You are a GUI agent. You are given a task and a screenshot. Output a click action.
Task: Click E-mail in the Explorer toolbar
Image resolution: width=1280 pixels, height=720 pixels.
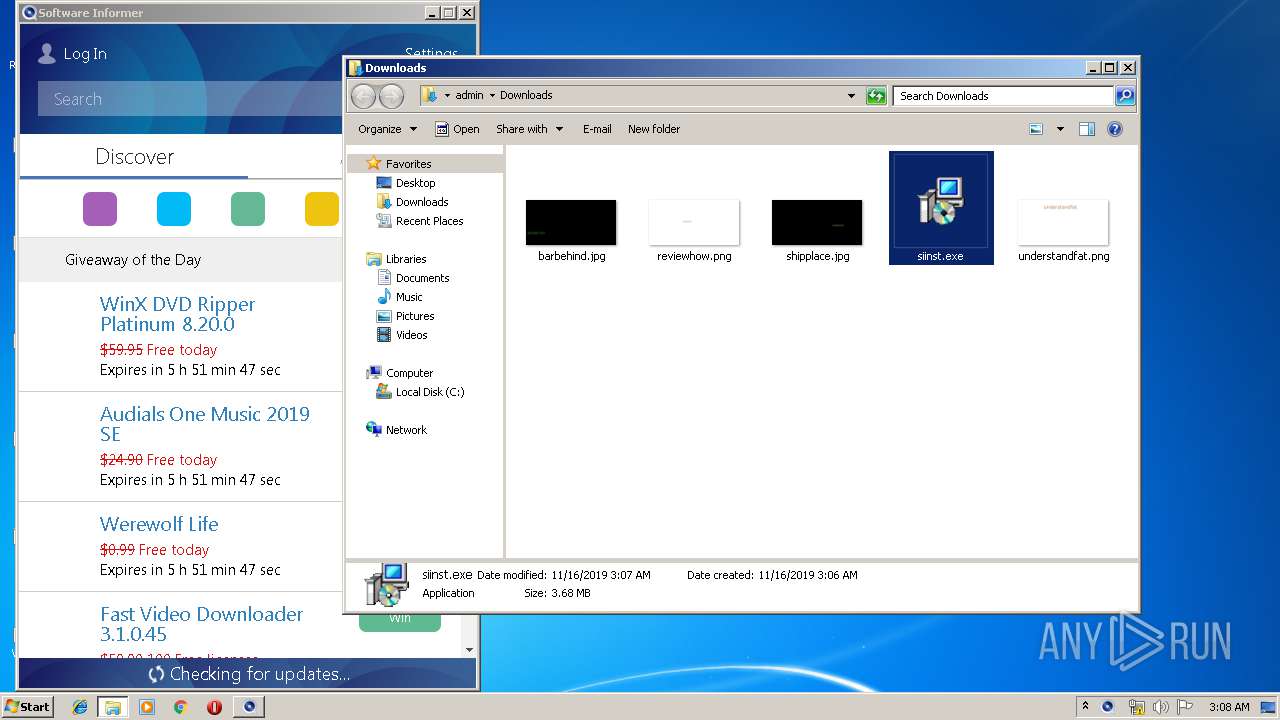597,129
